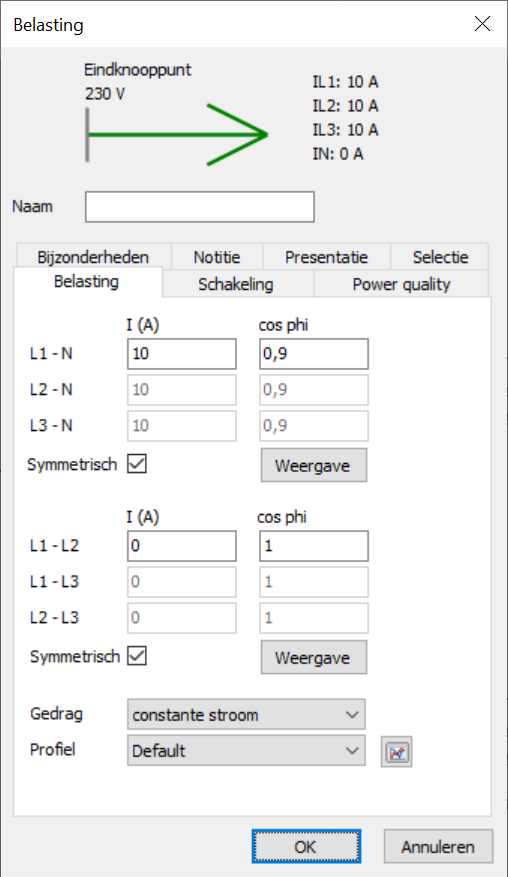Click Weergave button under the L3 - N row
This screenshot has height=877, width=508.
314,465
